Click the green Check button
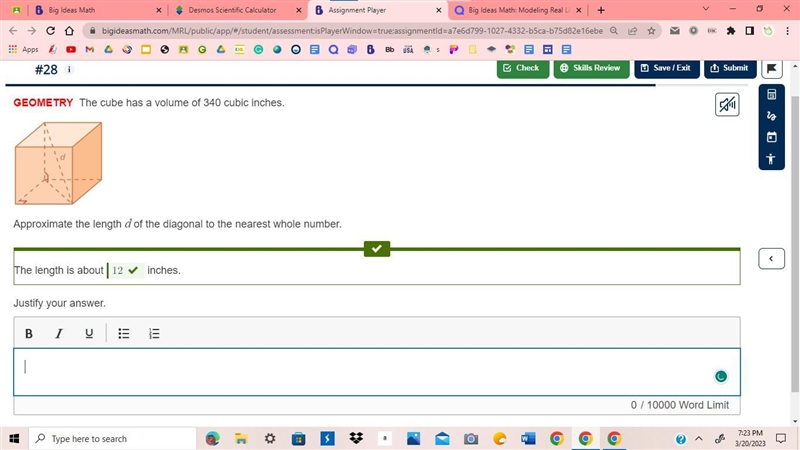The image size is (800, 450). 522,69
